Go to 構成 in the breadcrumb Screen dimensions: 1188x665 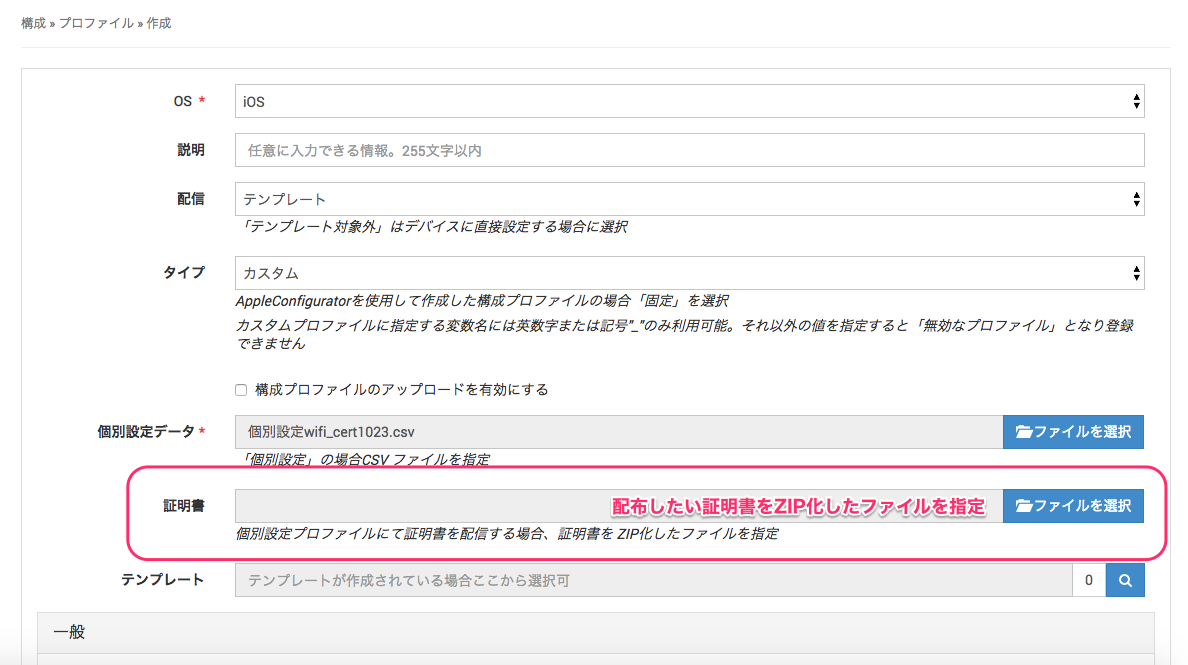coord(33,23)
